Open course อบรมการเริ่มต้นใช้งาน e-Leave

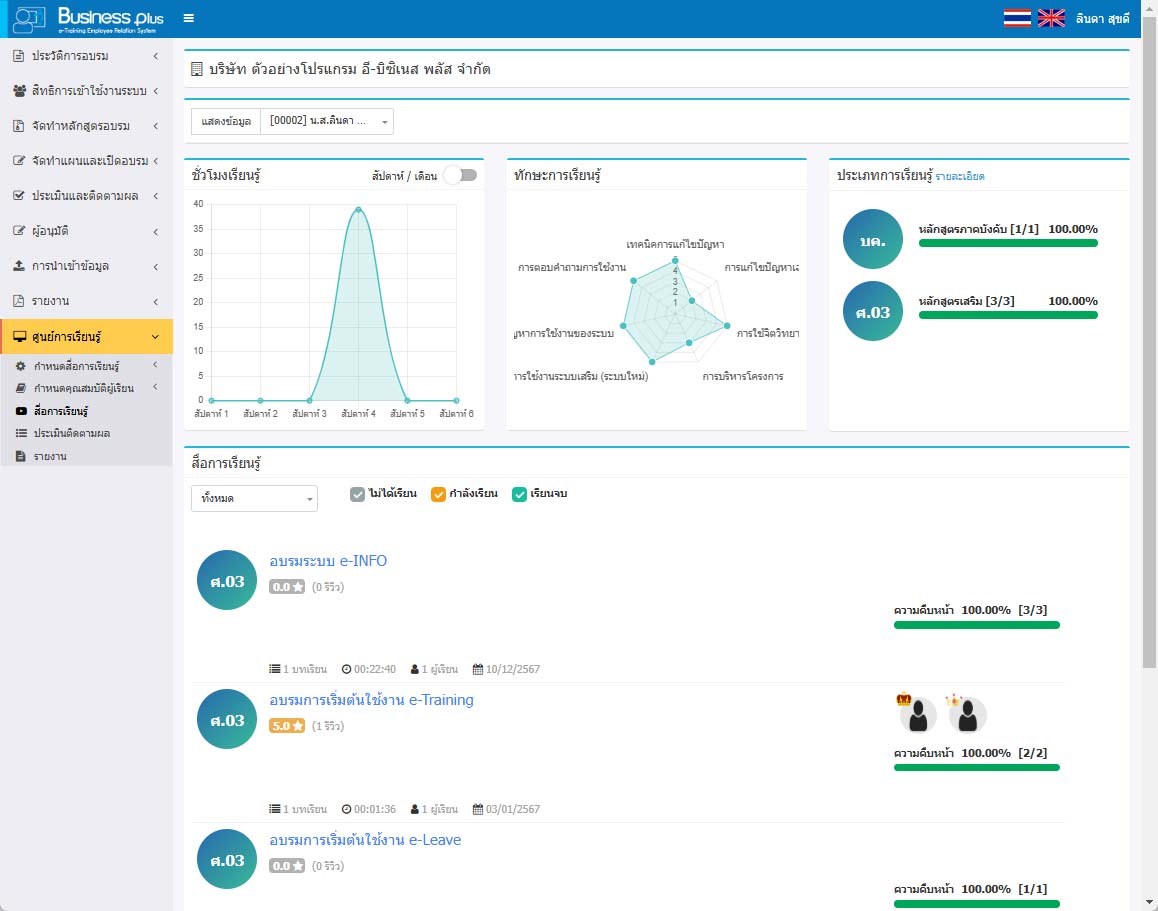365,840
